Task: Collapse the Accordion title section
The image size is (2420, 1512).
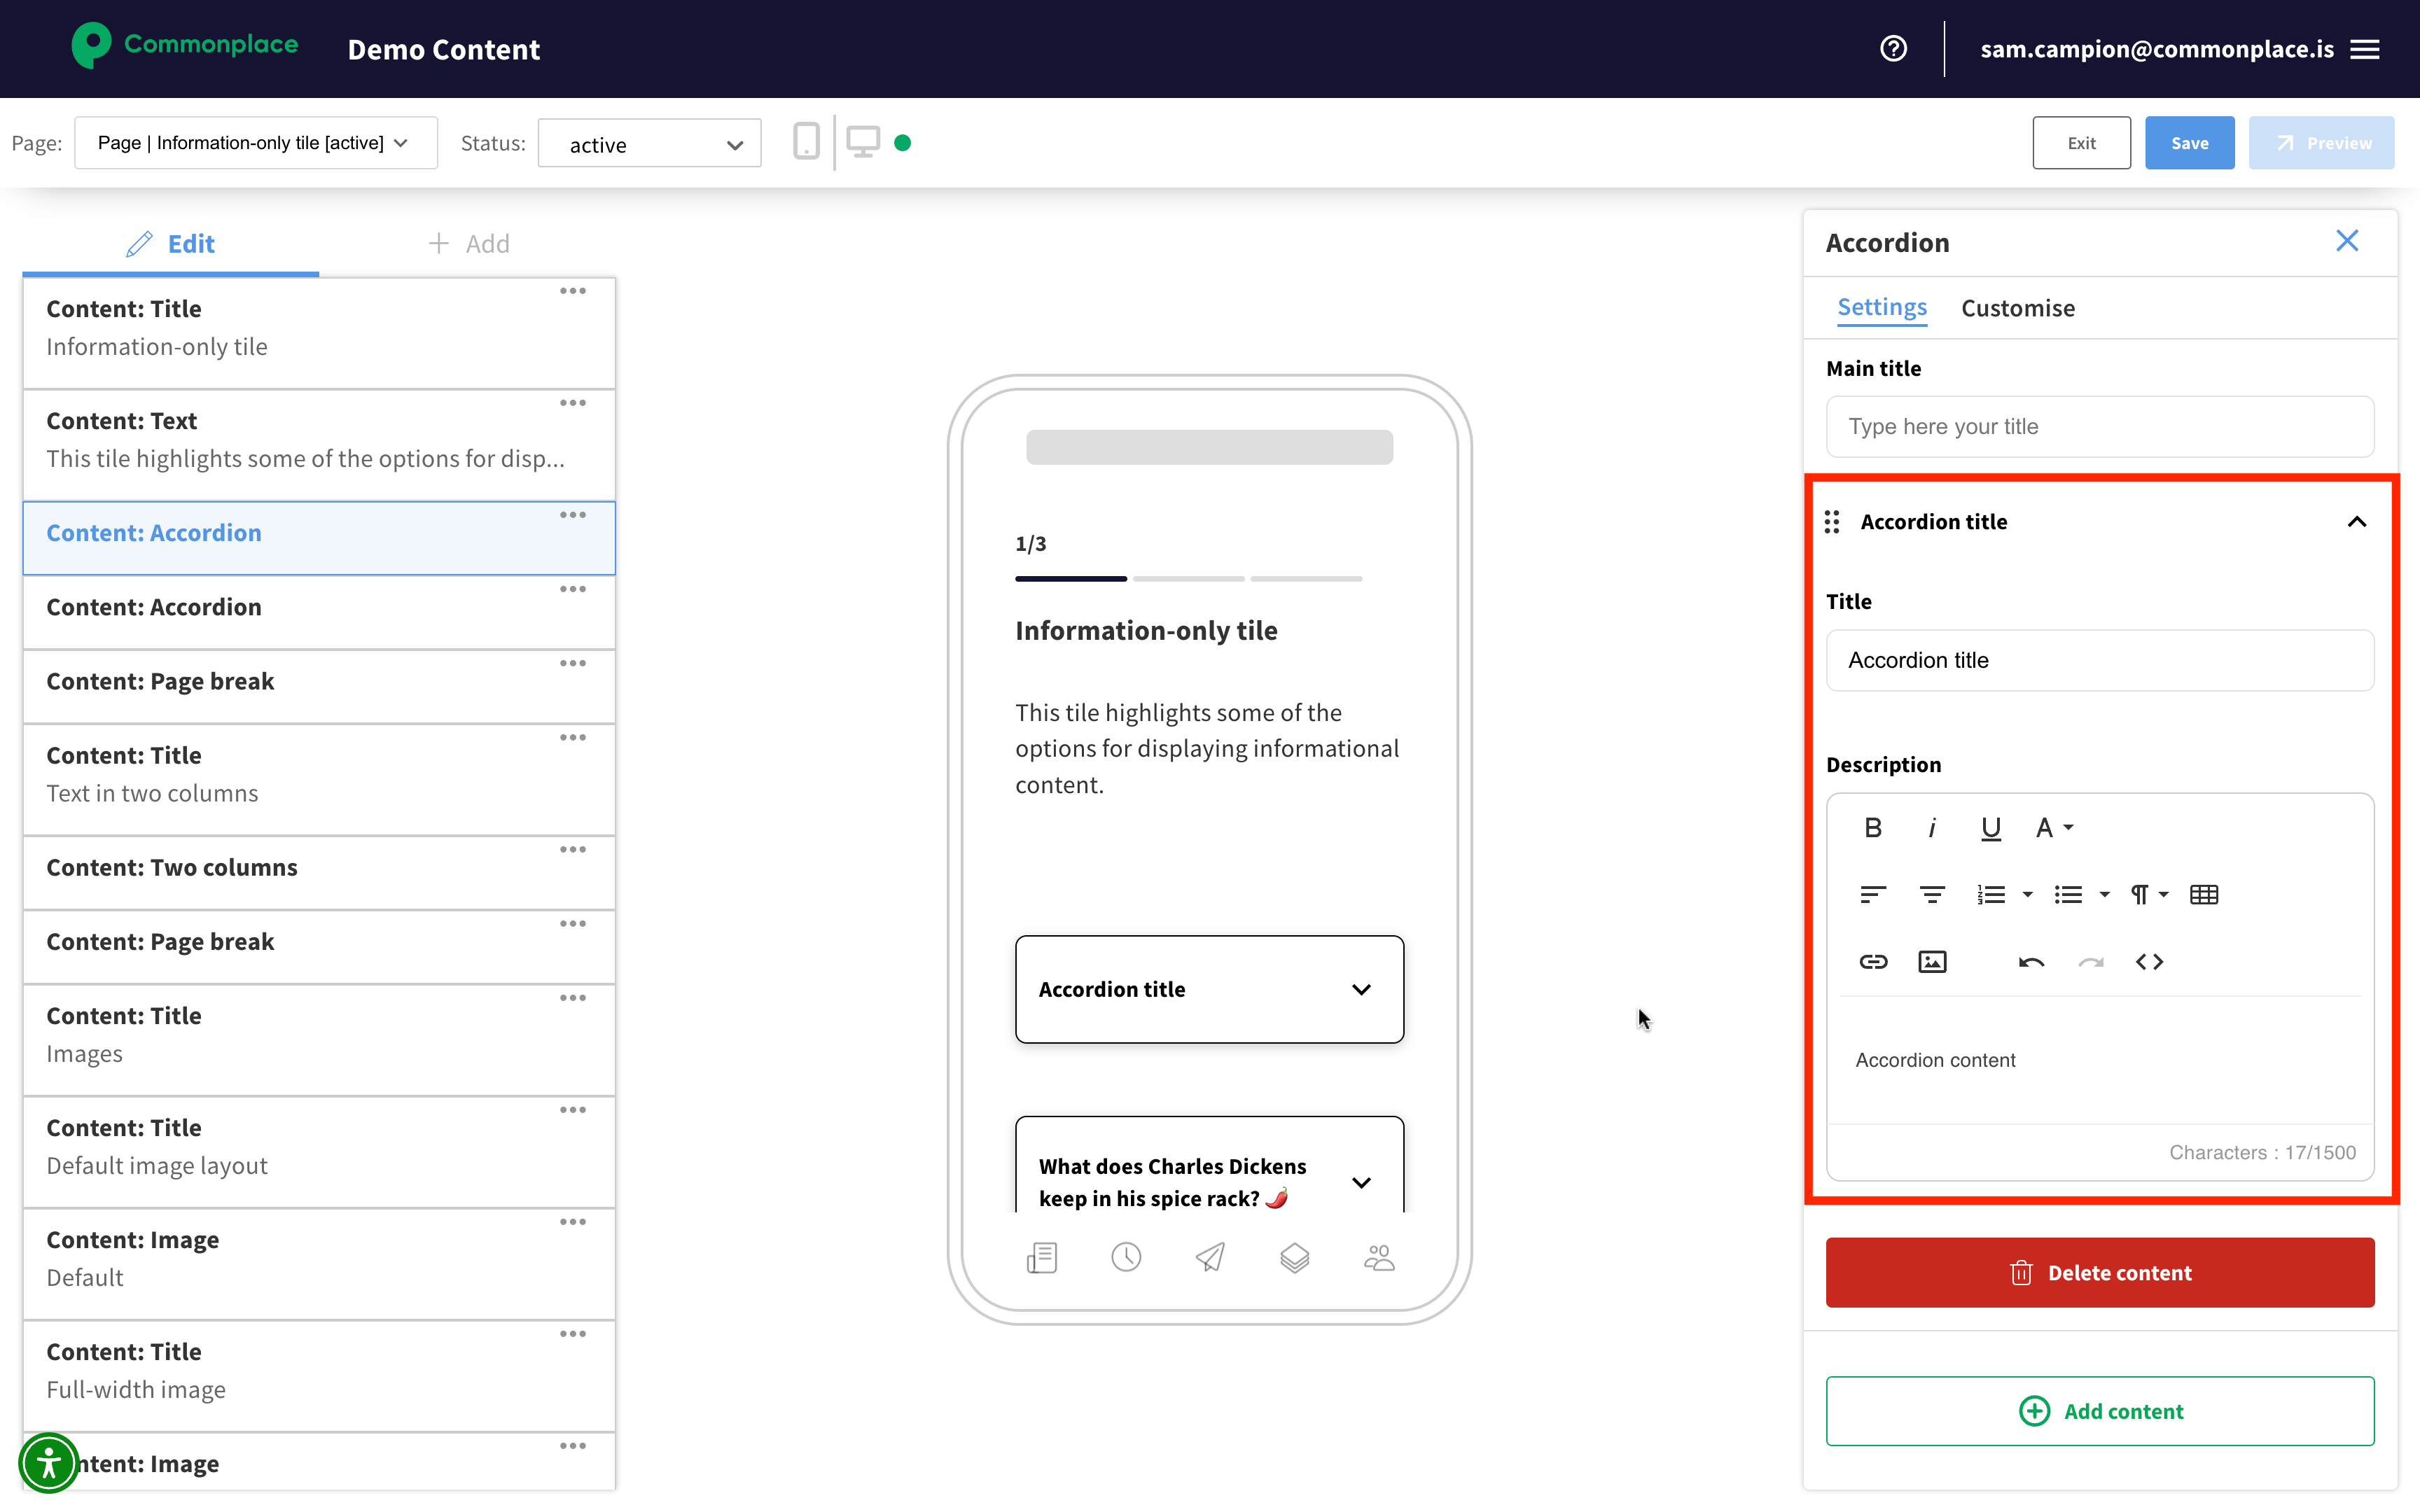Action: pos(2356,522)
